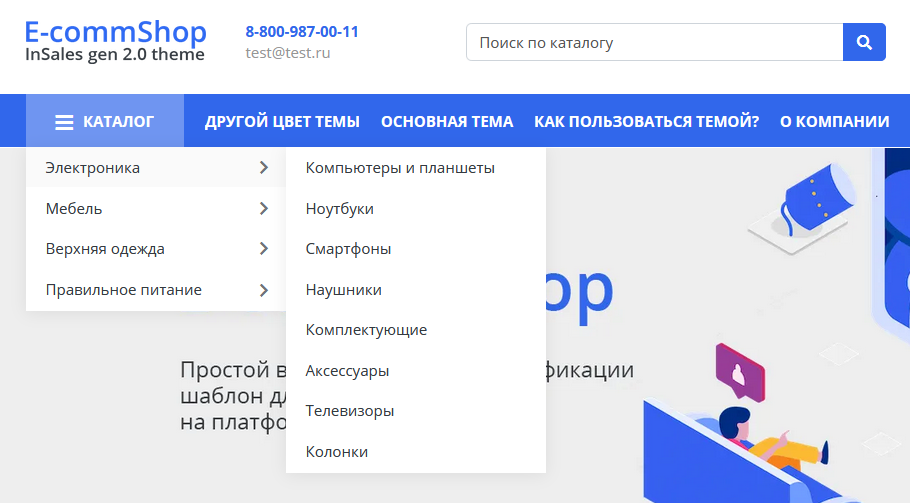Choose Колонки from the Electronics submenu
The image size is (910, 503).
[x=337, y=452]
